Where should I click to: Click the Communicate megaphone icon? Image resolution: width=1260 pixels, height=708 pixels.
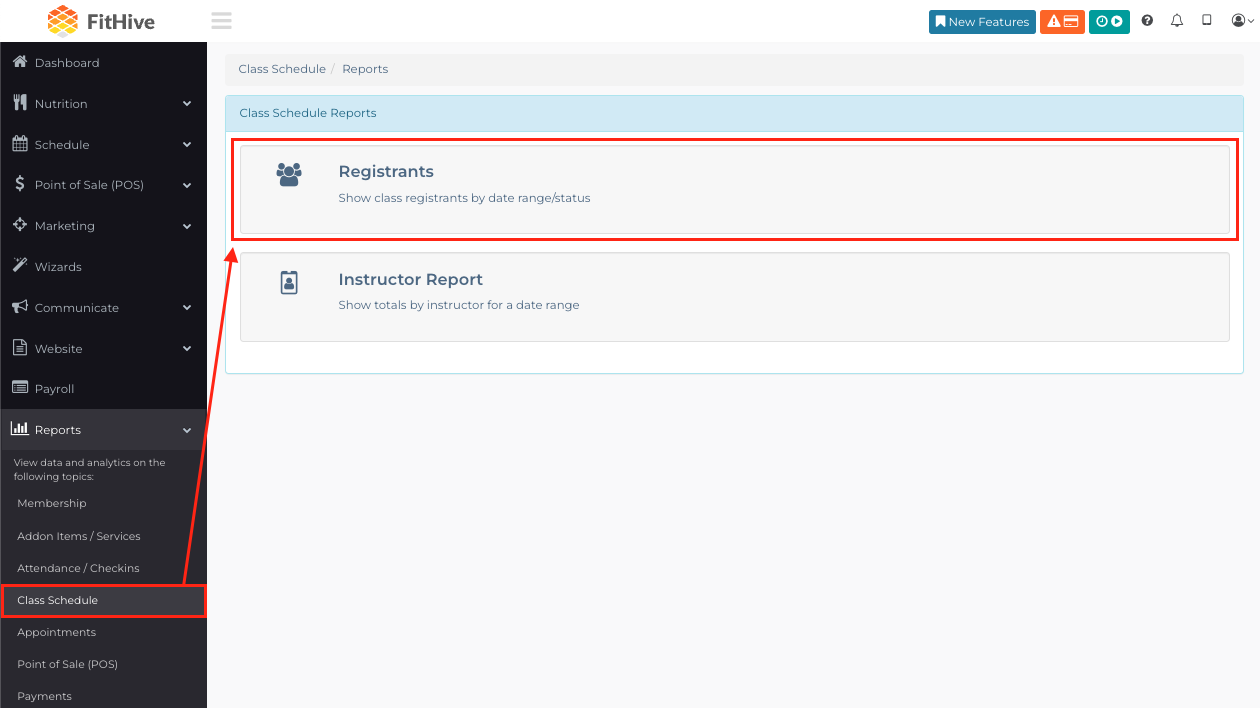(19, 307)
